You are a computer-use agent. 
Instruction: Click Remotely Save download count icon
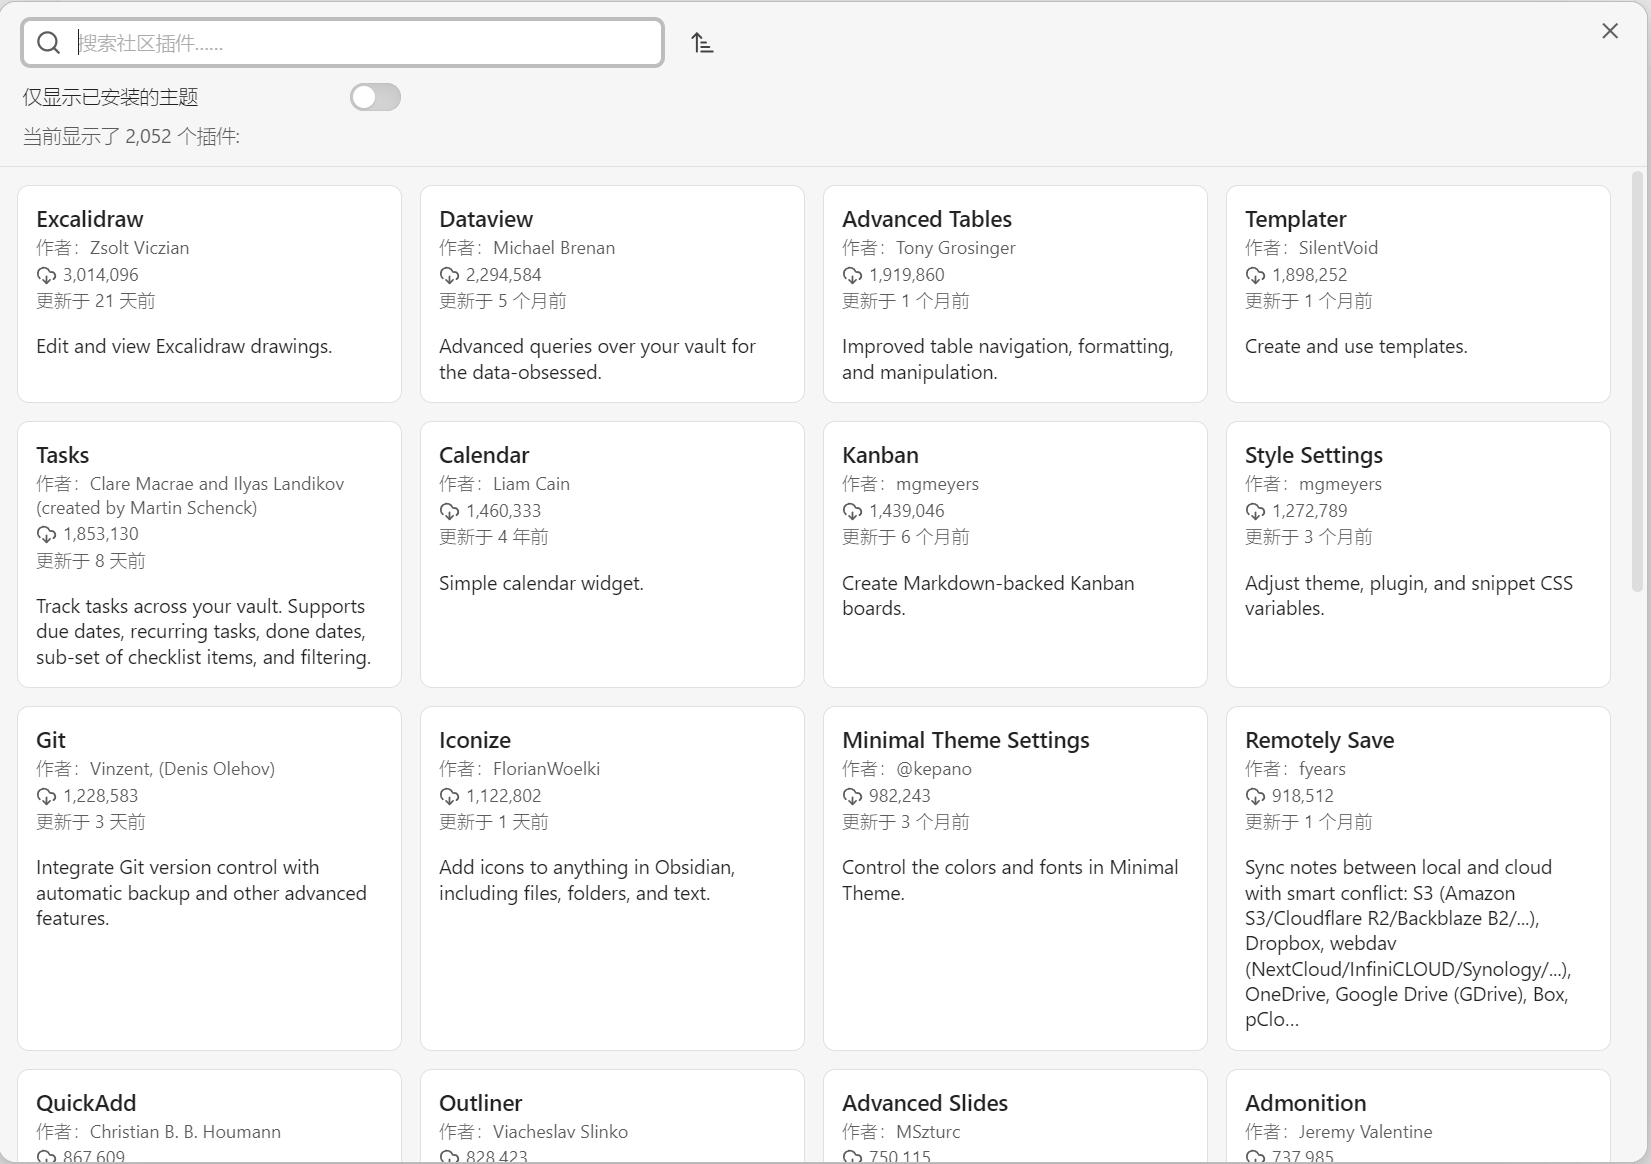point(1255,796)
